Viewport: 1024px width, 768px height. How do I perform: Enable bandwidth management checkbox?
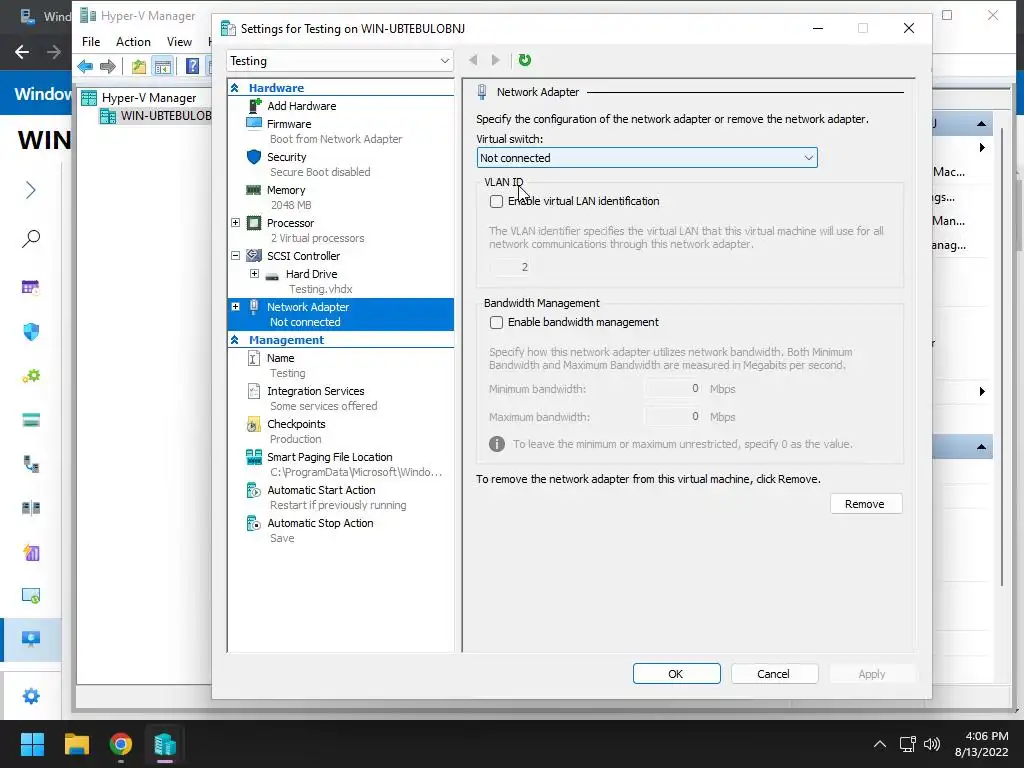(496, 323)
